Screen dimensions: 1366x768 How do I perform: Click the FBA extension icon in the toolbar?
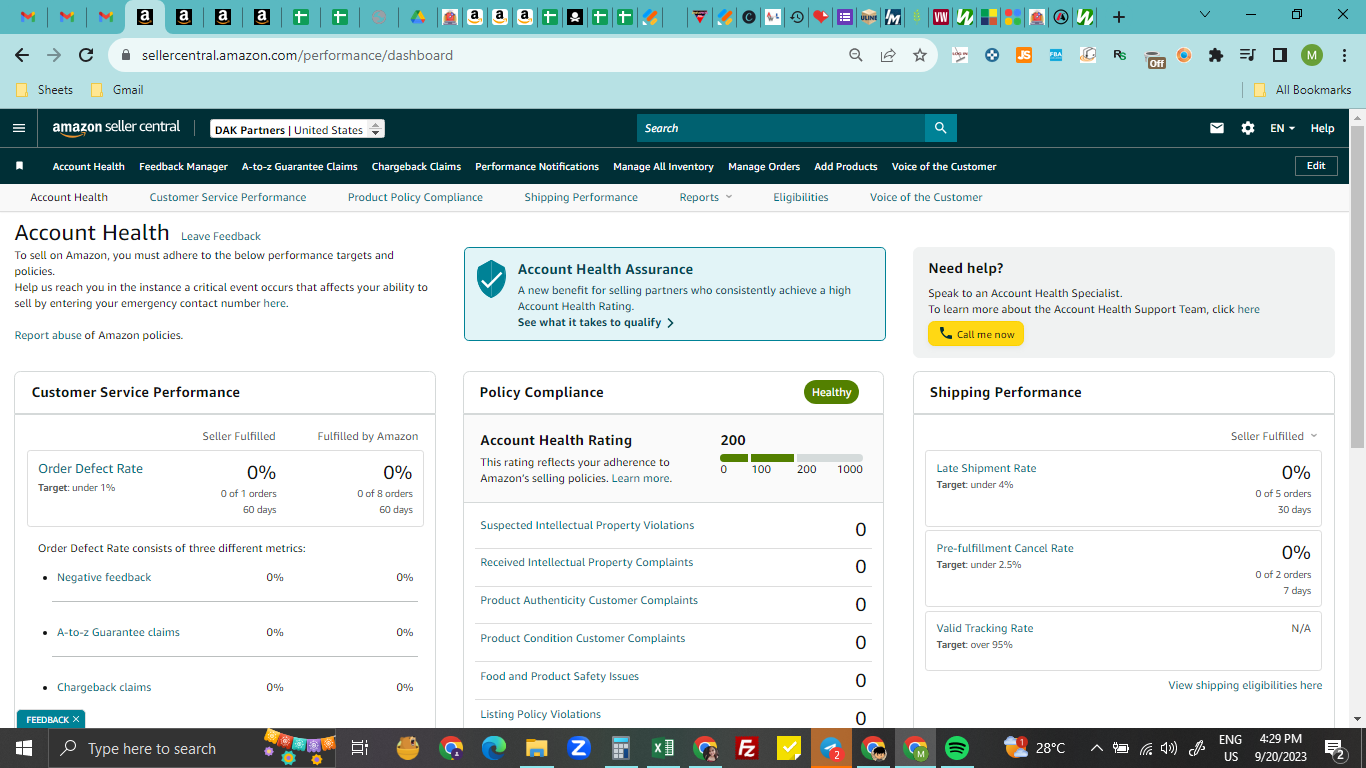1056,56
